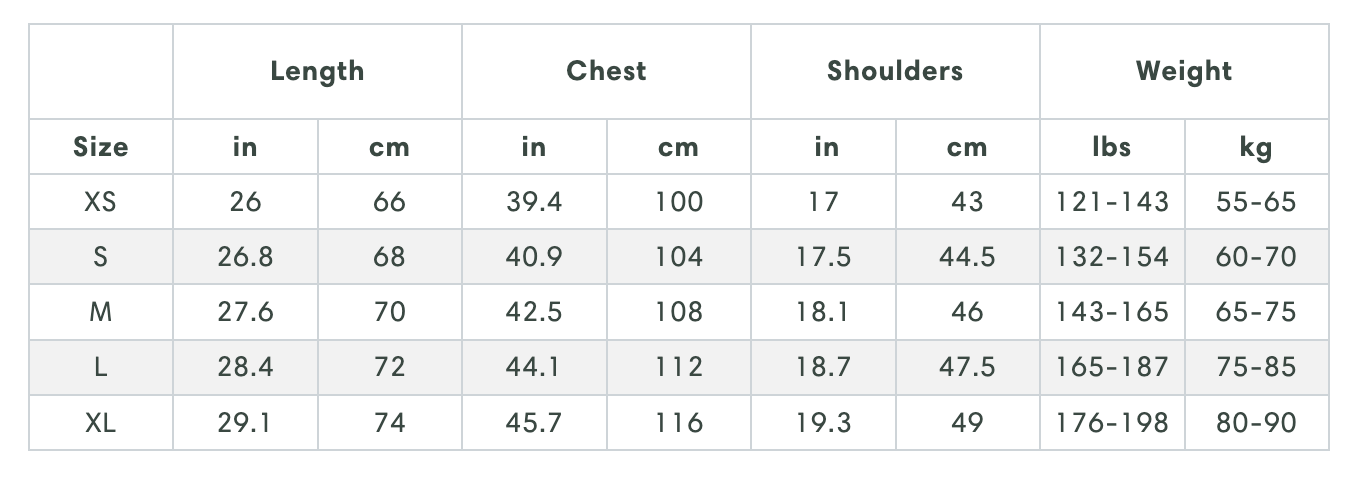The image size is (1356, 480).
Task: Select the XL size row label
Action: pyautogui.click(x=101, y=422)
